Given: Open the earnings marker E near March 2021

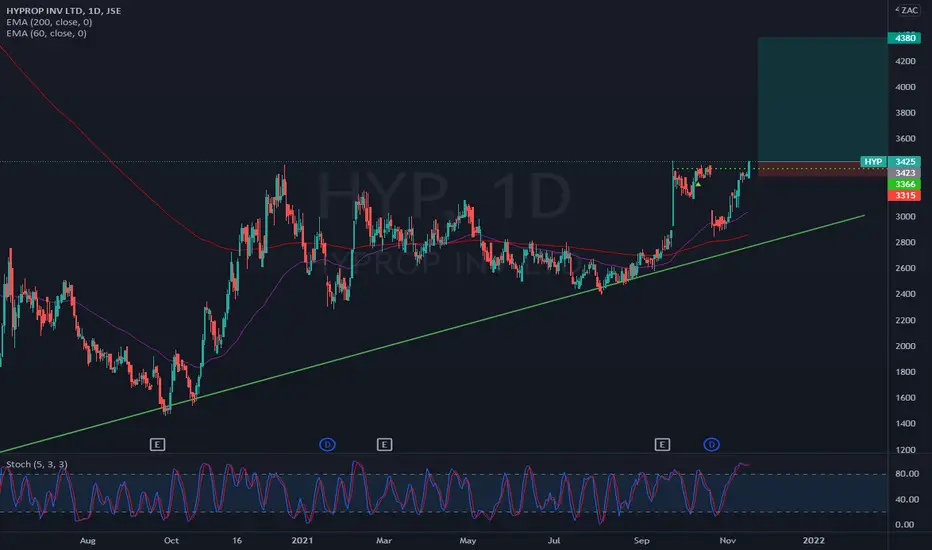Looking at the screenshot, I should (384, 444).
